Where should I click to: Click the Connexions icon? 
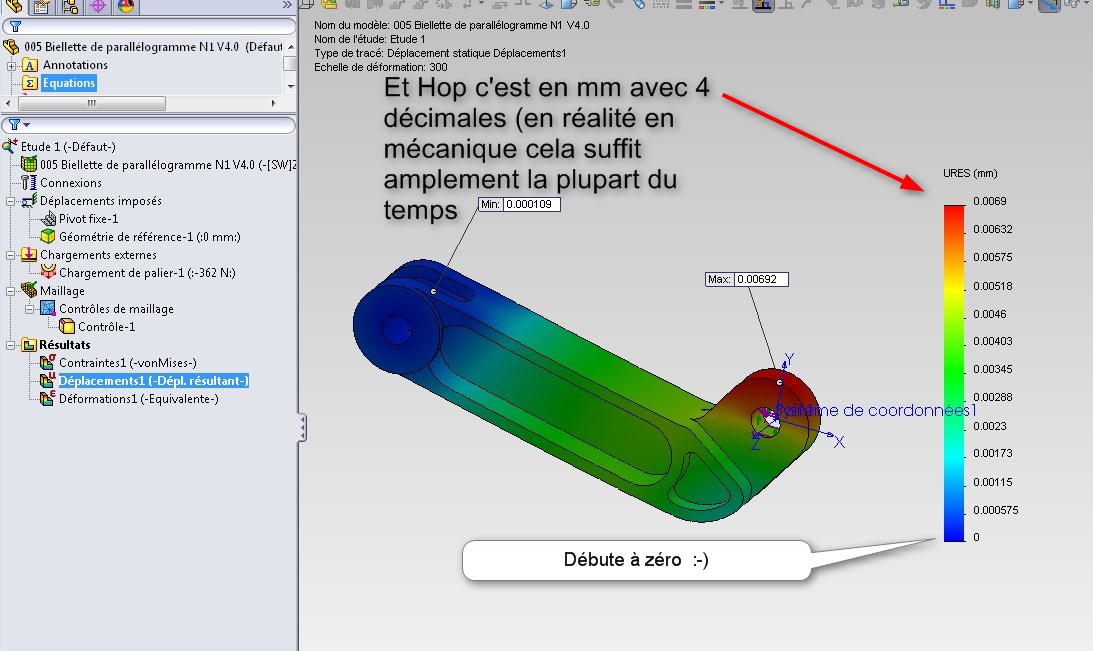click(29, 183)
